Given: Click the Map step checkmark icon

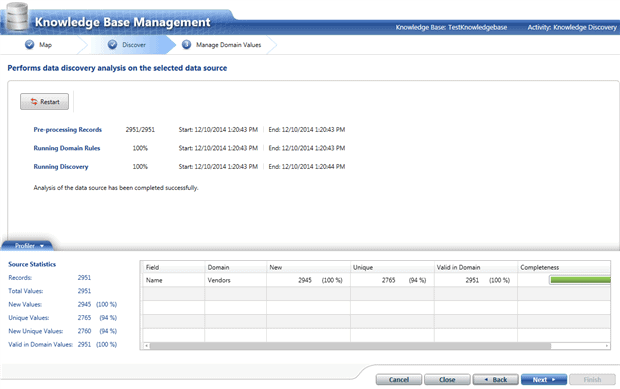Looking at the screenshot, I should (x=29, y=45).
